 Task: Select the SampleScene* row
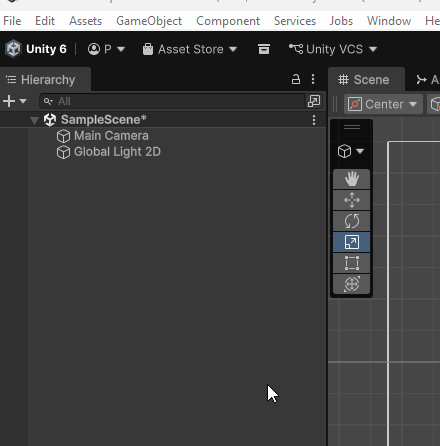pyautogui.click(x=163, y=120)
